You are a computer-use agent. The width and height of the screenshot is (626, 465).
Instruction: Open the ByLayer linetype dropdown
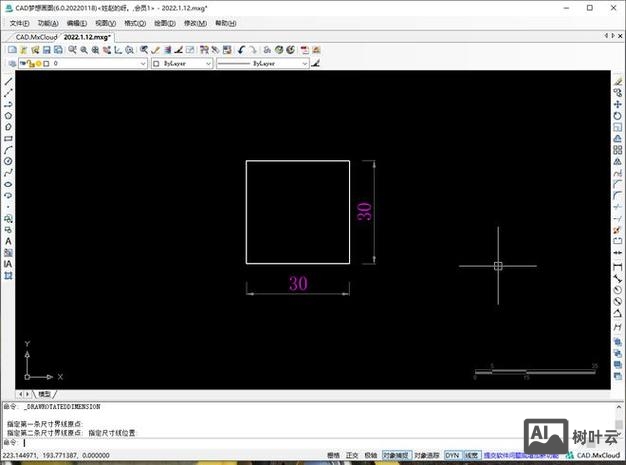261,63
